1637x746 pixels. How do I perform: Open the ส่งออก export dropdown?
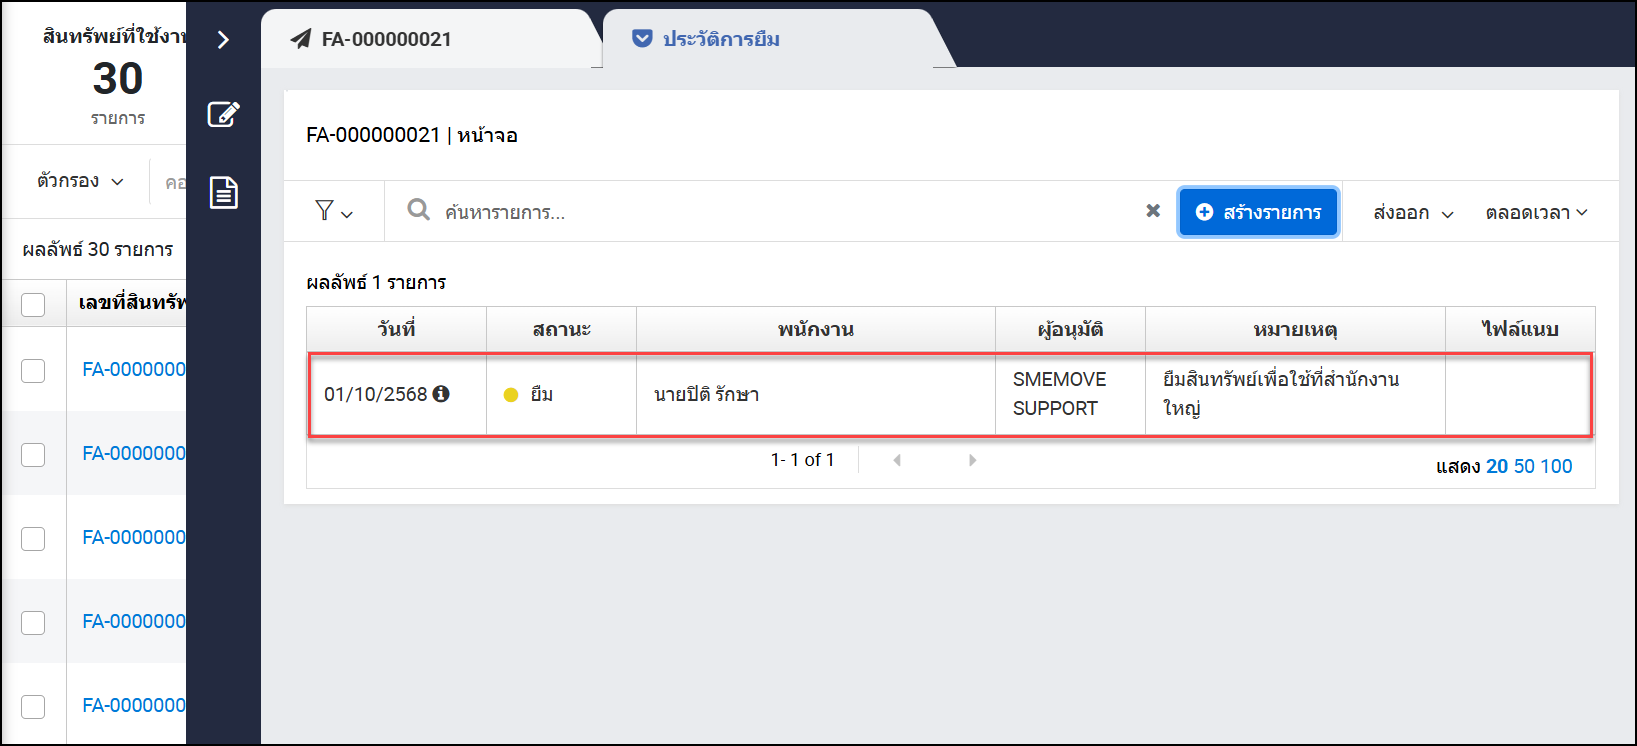(1412, 213)
